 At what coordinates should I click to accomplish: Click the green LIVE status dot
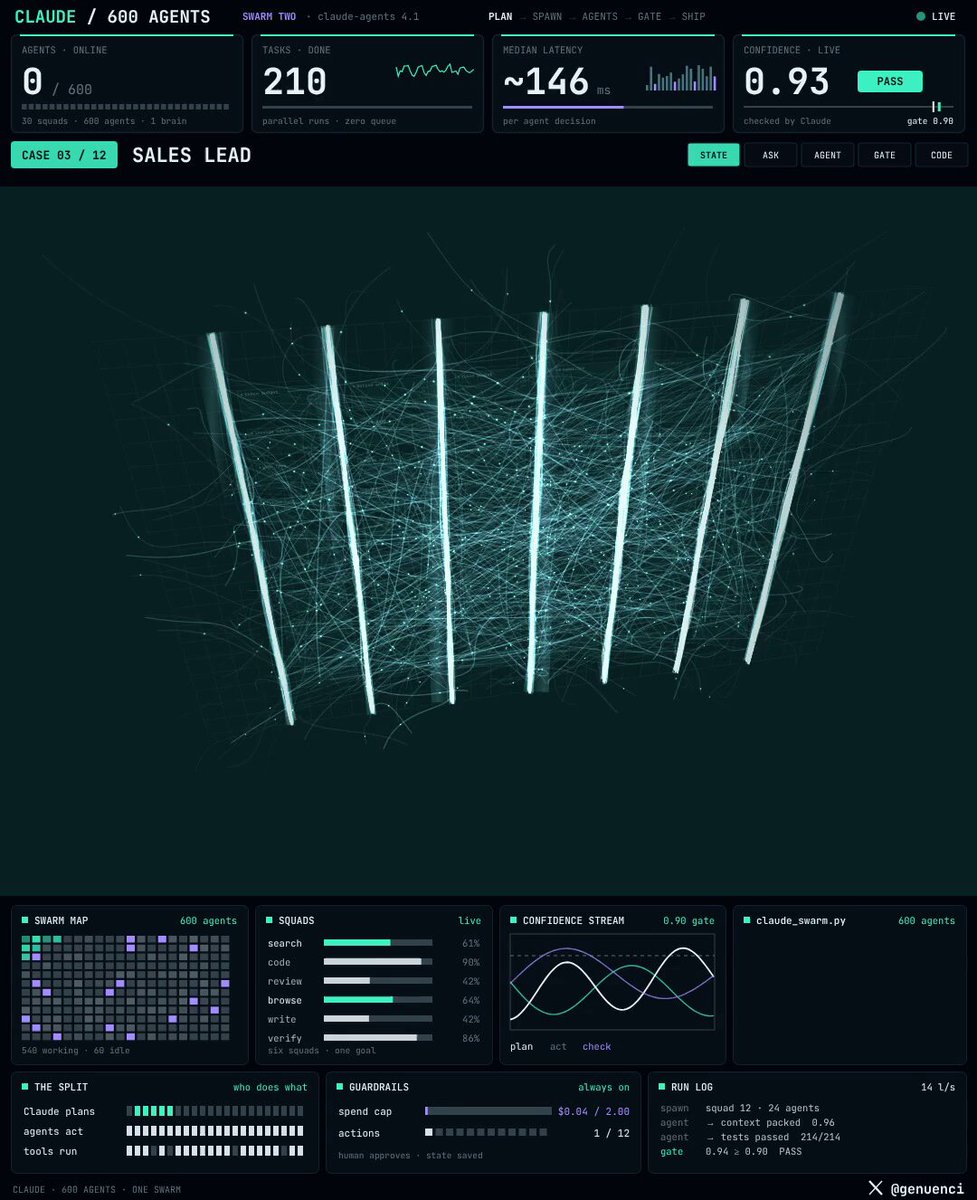click(921, 16)
